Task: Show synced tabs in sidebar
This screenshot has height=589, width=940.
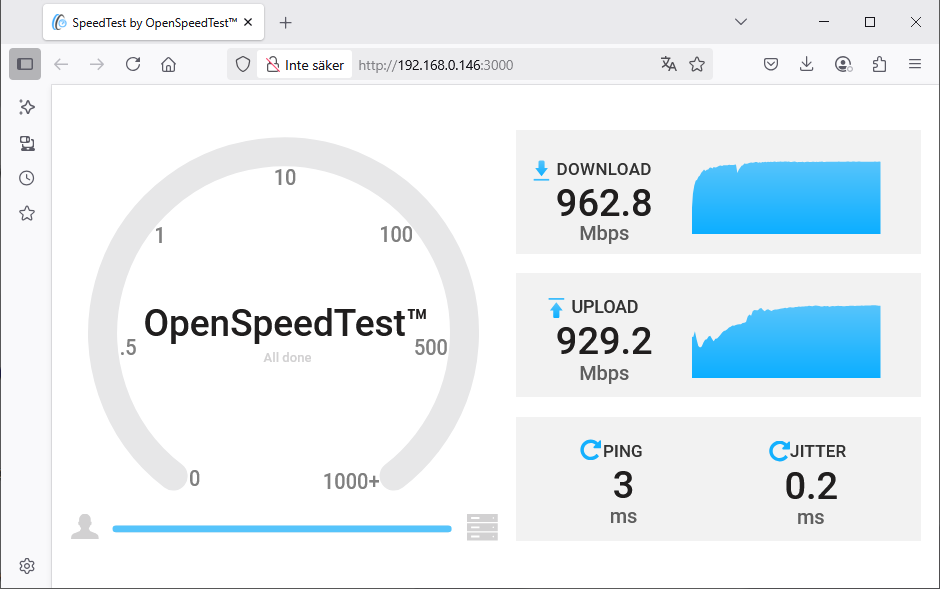Action: (26, 143)
